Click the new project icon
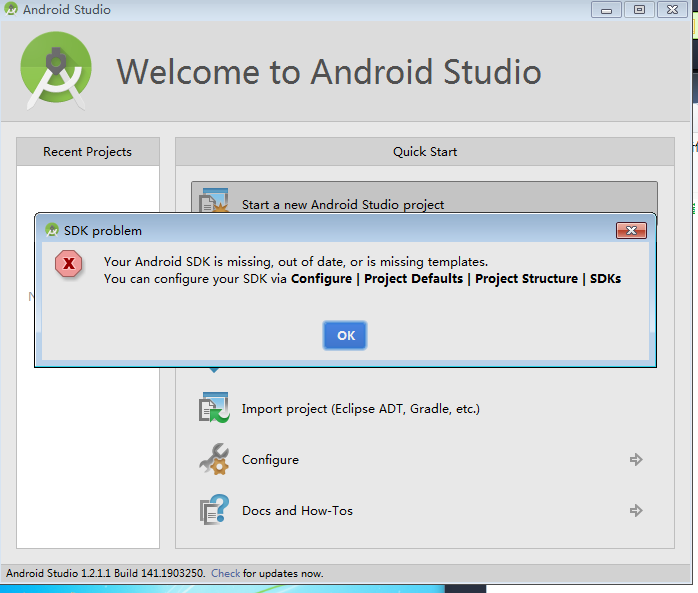The height and width of the screenshot is (593, 698). click(x=214, y=200)
